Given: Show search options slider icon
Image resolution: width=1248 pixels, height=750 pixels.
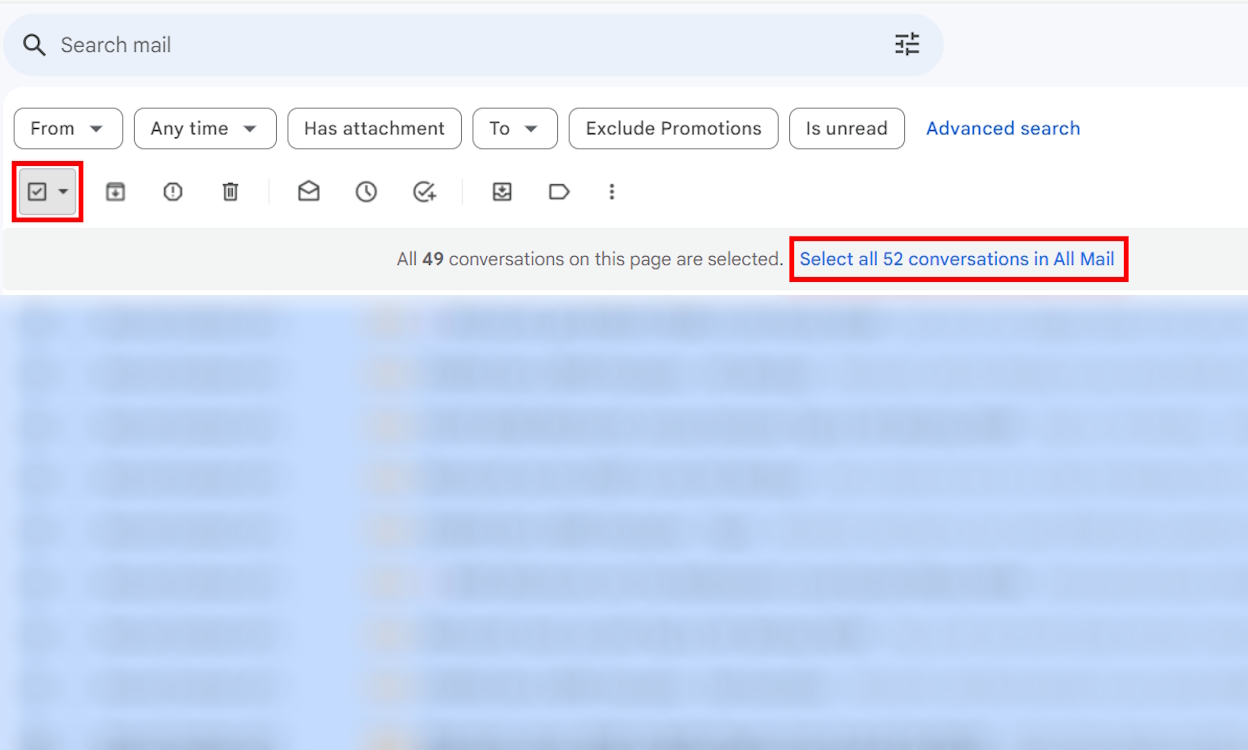Looking at the screenshot, I should point(907,44).
